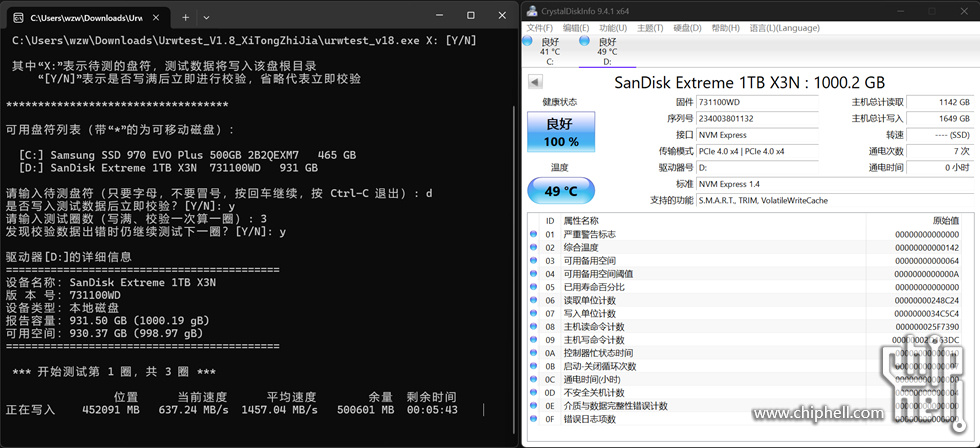980x448 pixels.
Task: Click the 接口 field NVM Express
Action: pos(758,135)
